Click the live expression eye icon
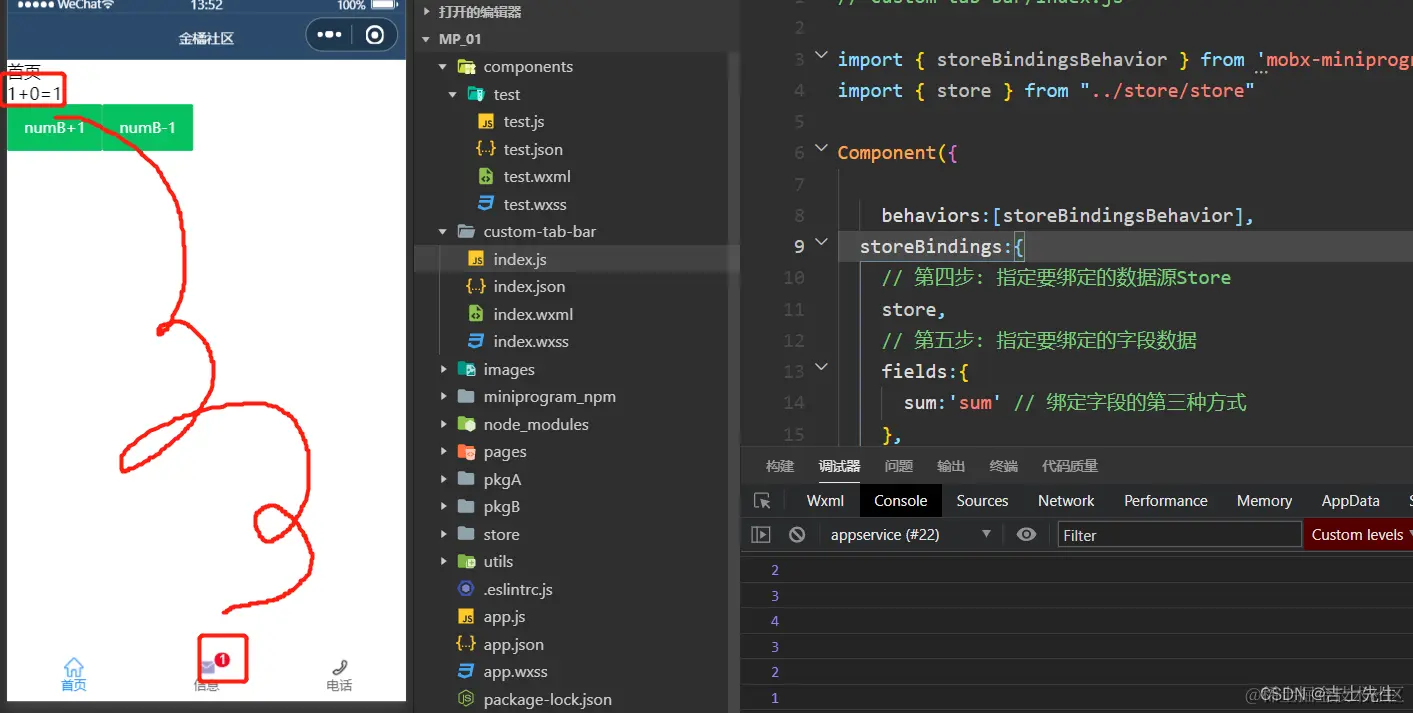Viewport: 1413px width, 713px height. [x=1026, y=535]
